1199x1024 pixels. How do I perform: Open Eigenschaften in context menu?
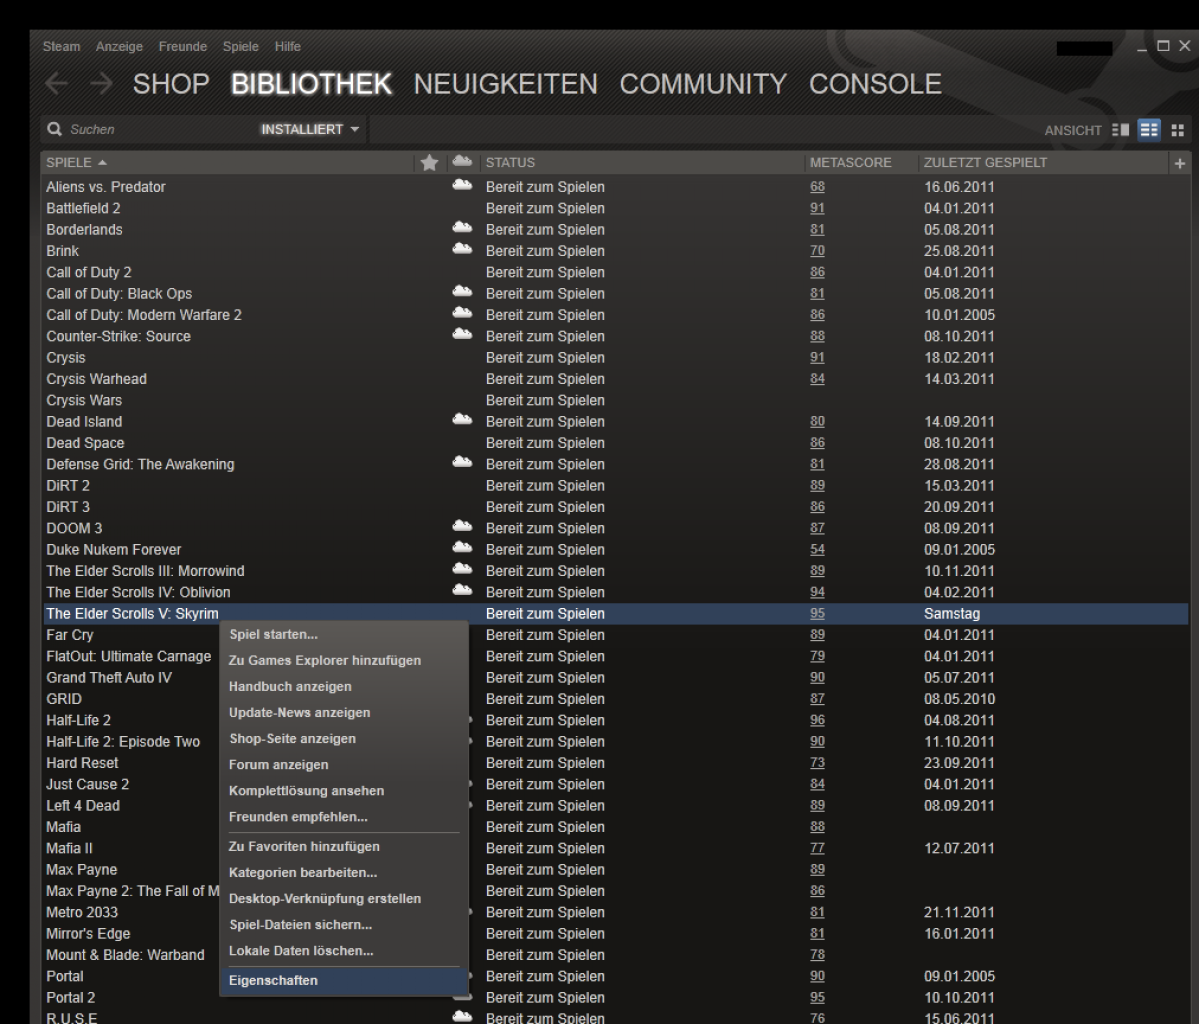pos(344,980)
